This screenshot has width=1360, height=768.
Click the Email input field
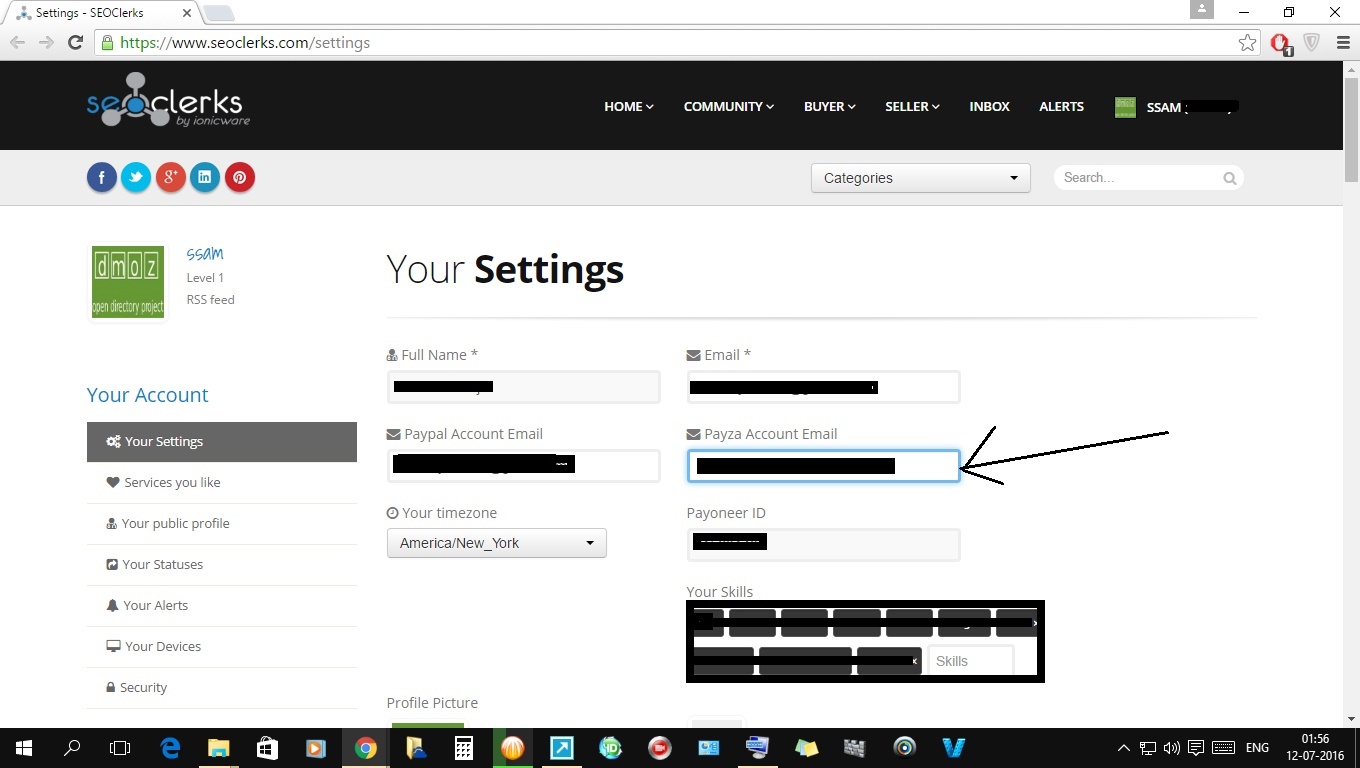(x=824, y=387)
